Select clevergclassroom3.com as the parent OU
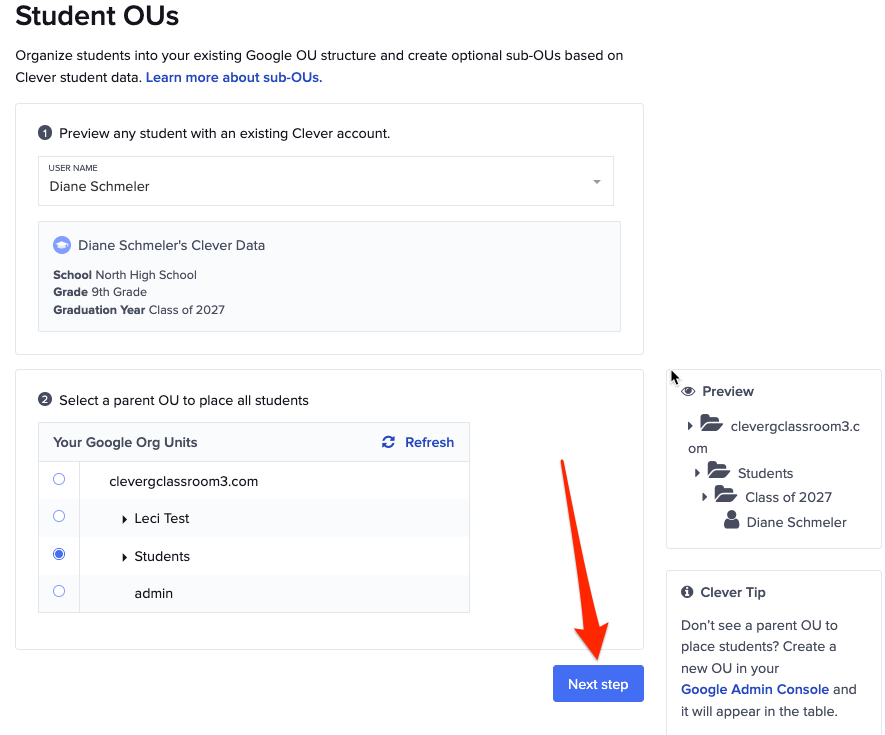 (x=58, y=478)
